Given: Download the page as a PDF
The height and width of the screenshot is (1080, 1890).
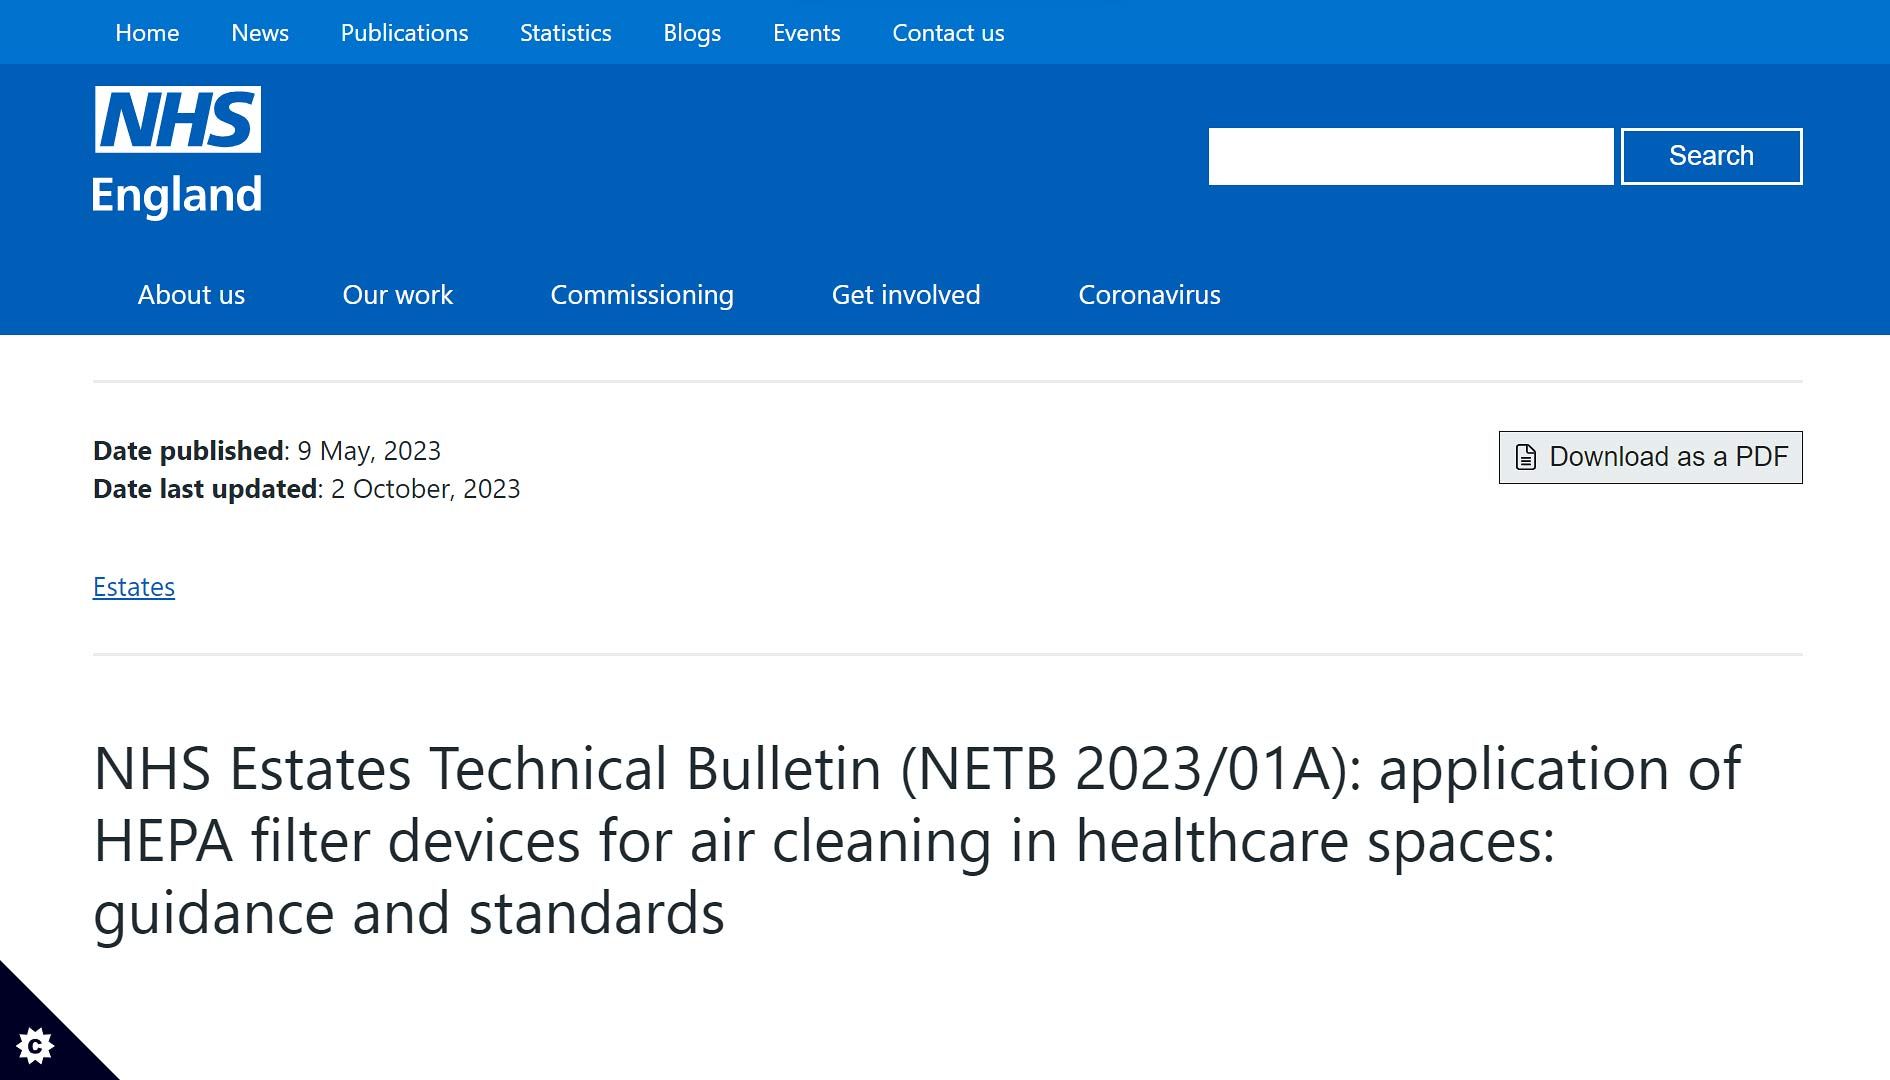Looking at the screenshot, I should 1650,457.
